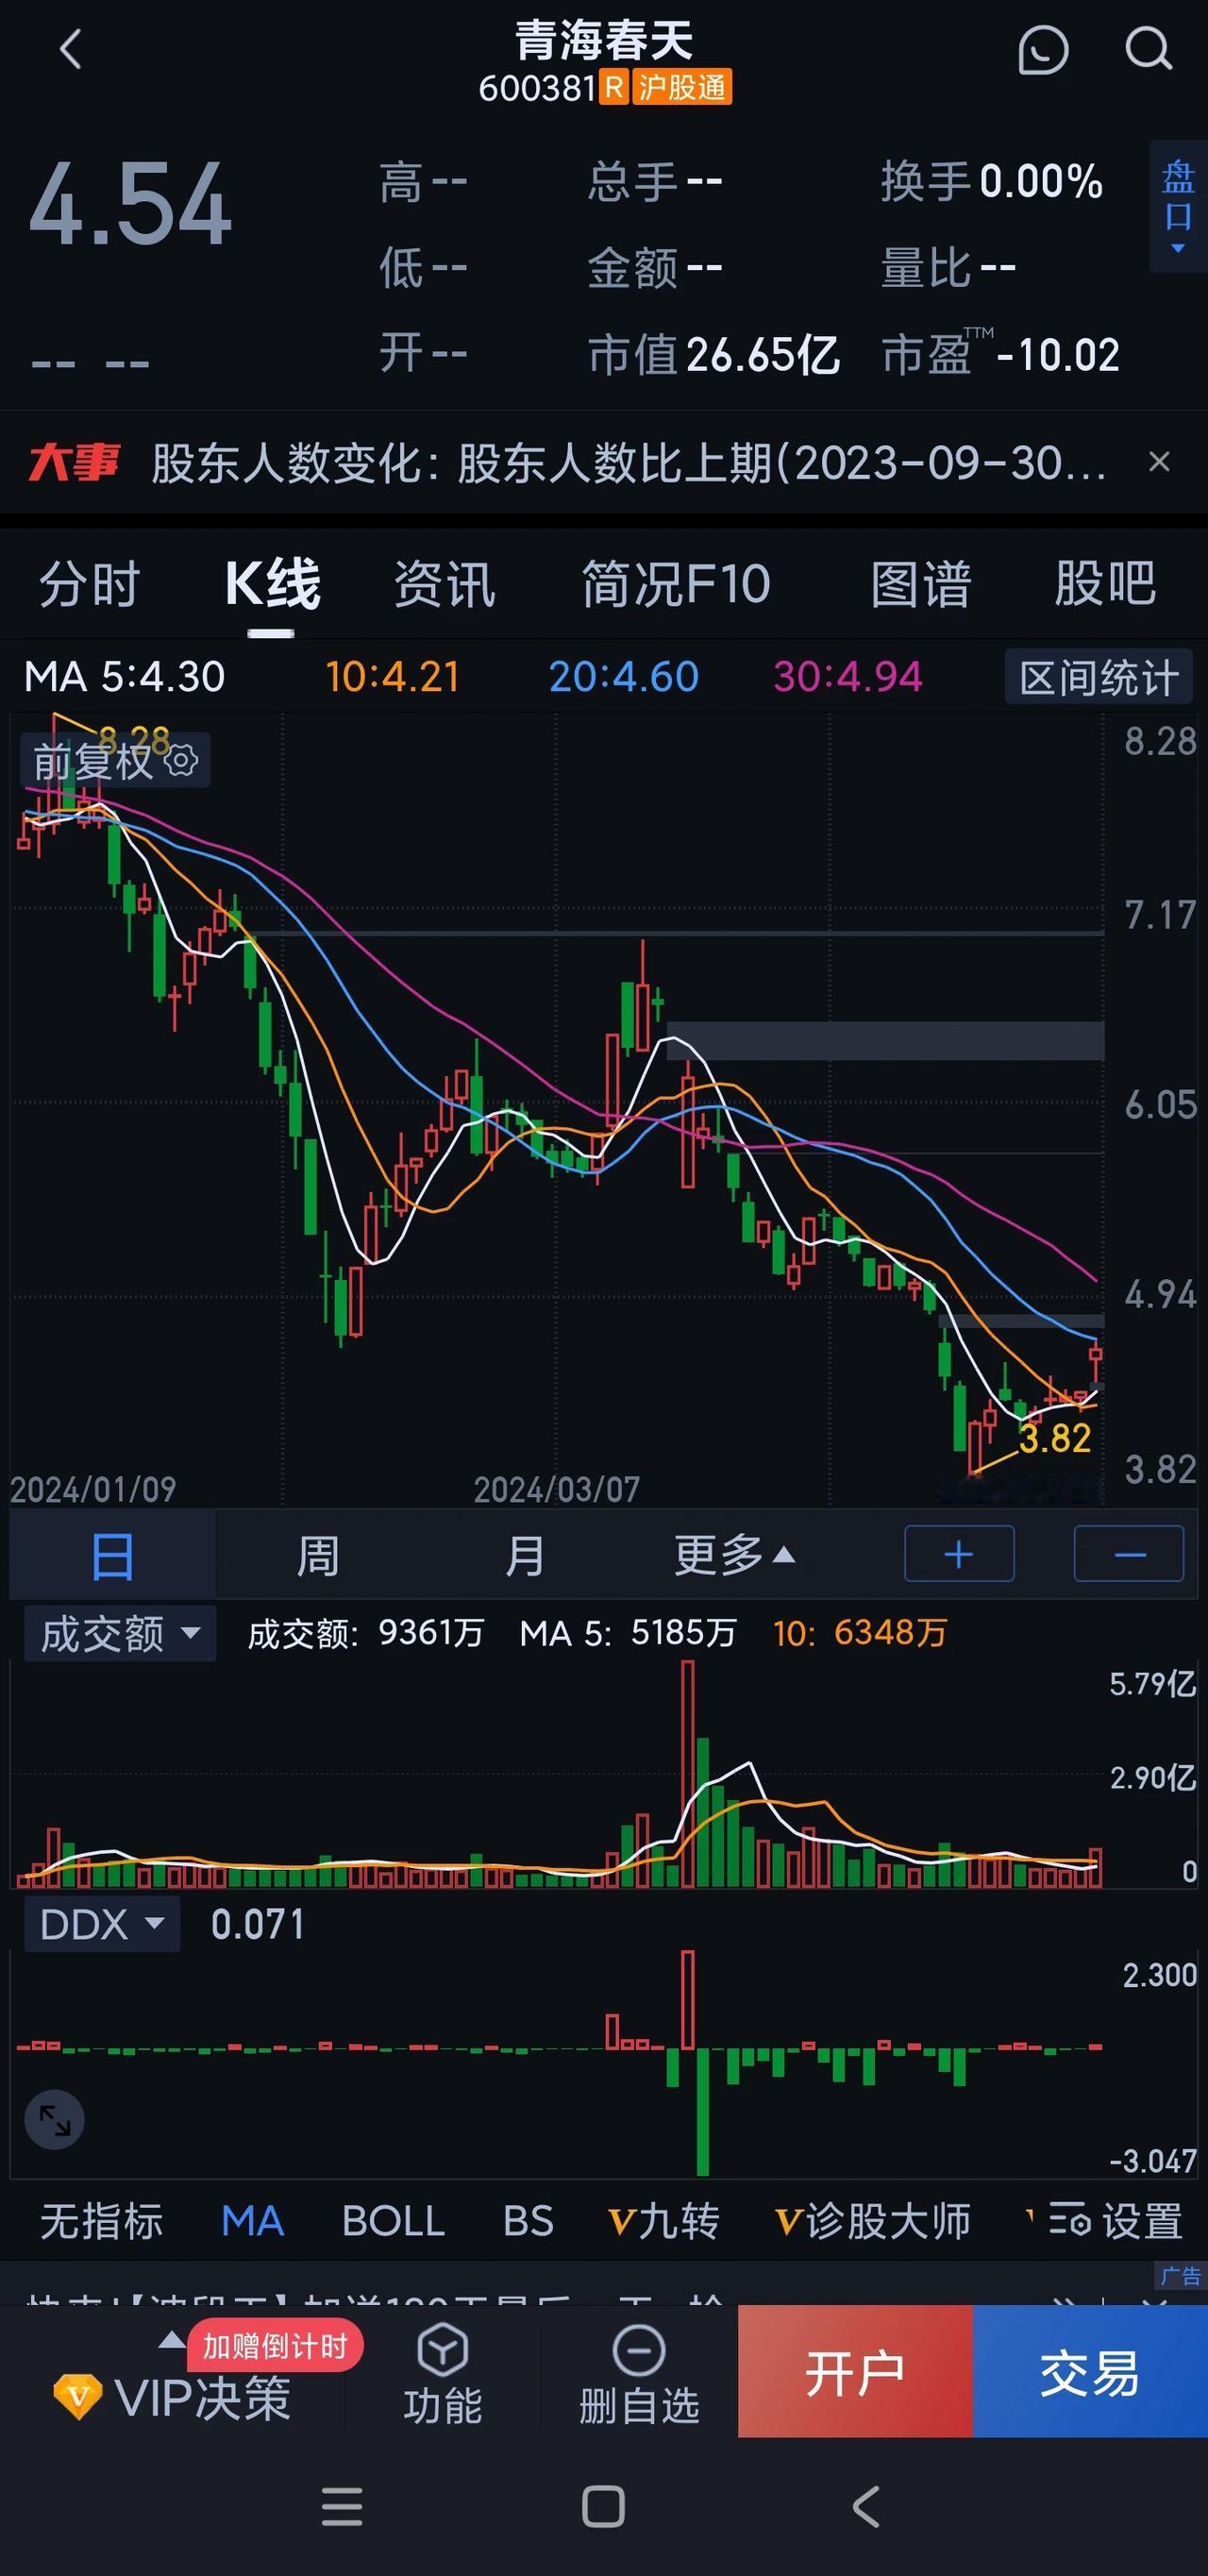This screenshot has width=1208, height=2576.
Task: Open indicator 设置 settings
Action: pyautogui.click(x=1115, y=2221)
